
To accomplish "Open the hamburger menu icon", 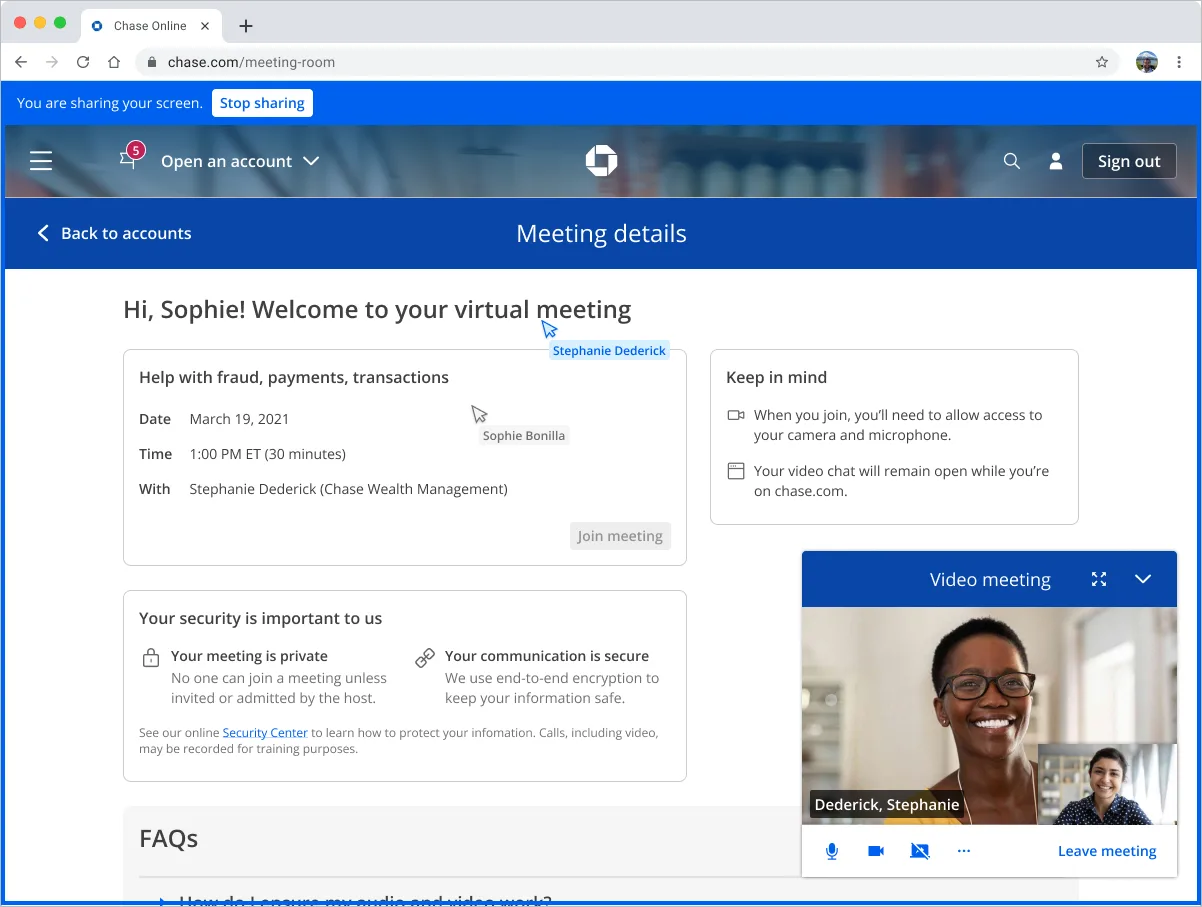I will click(41, 161).
